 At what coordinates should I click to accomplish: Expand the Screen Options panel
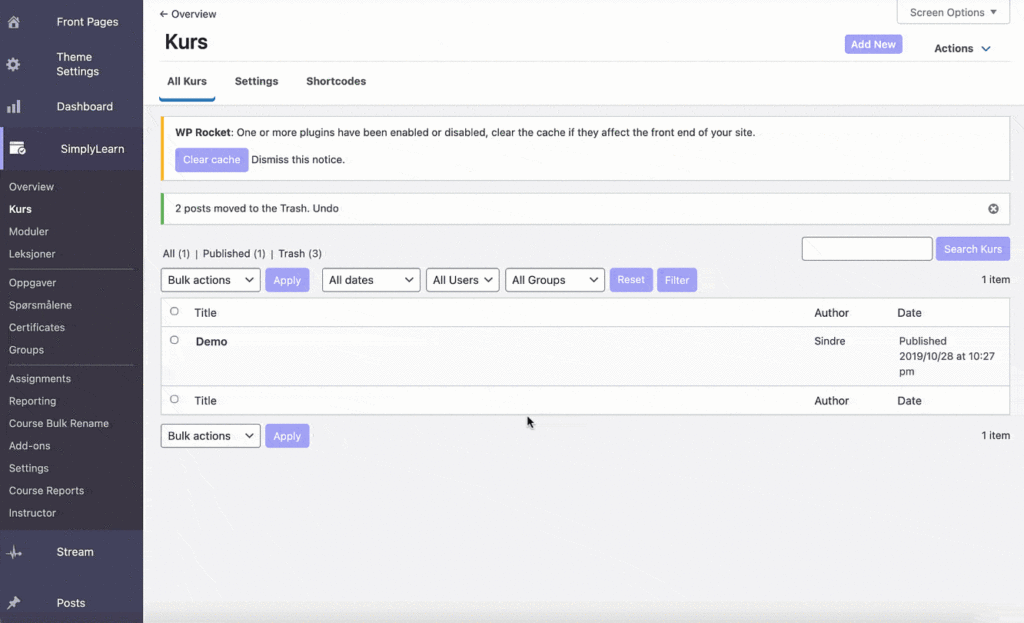click(953, 13)
